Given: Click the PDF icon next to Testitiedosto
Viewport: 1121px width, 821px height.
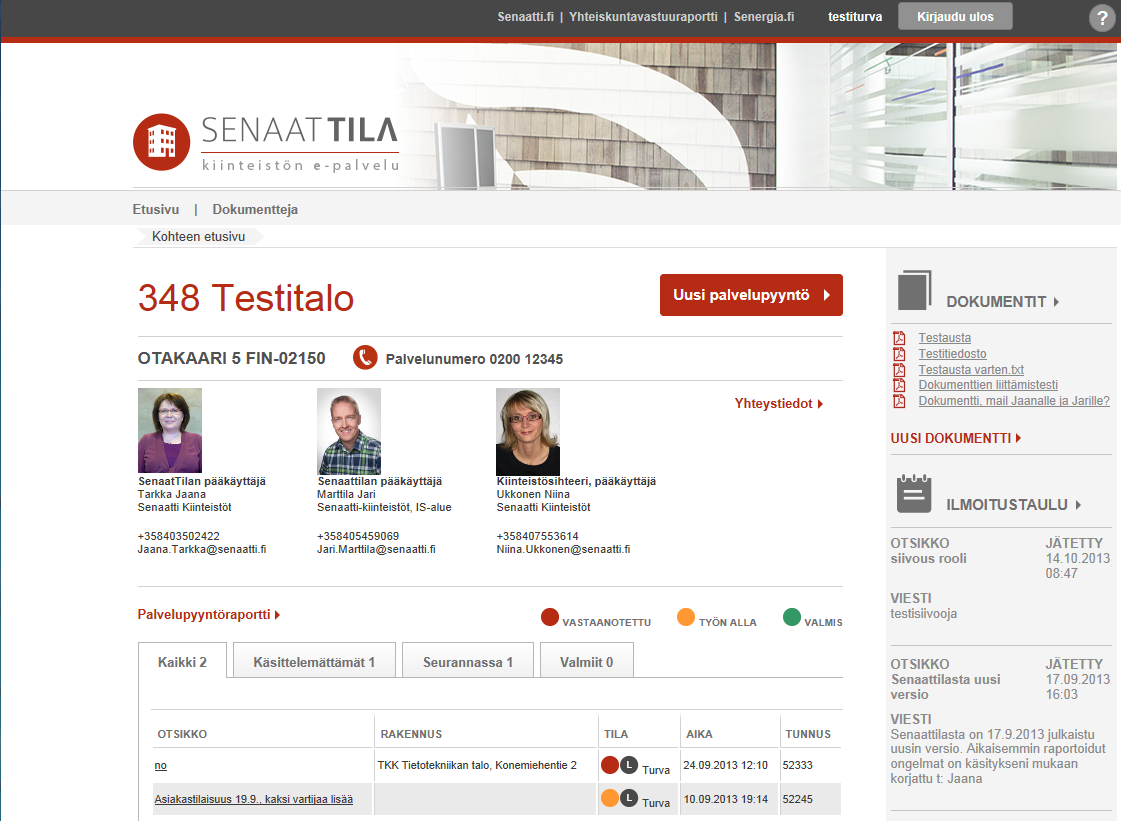Looking at the screenshot, I should click(899, 354).
